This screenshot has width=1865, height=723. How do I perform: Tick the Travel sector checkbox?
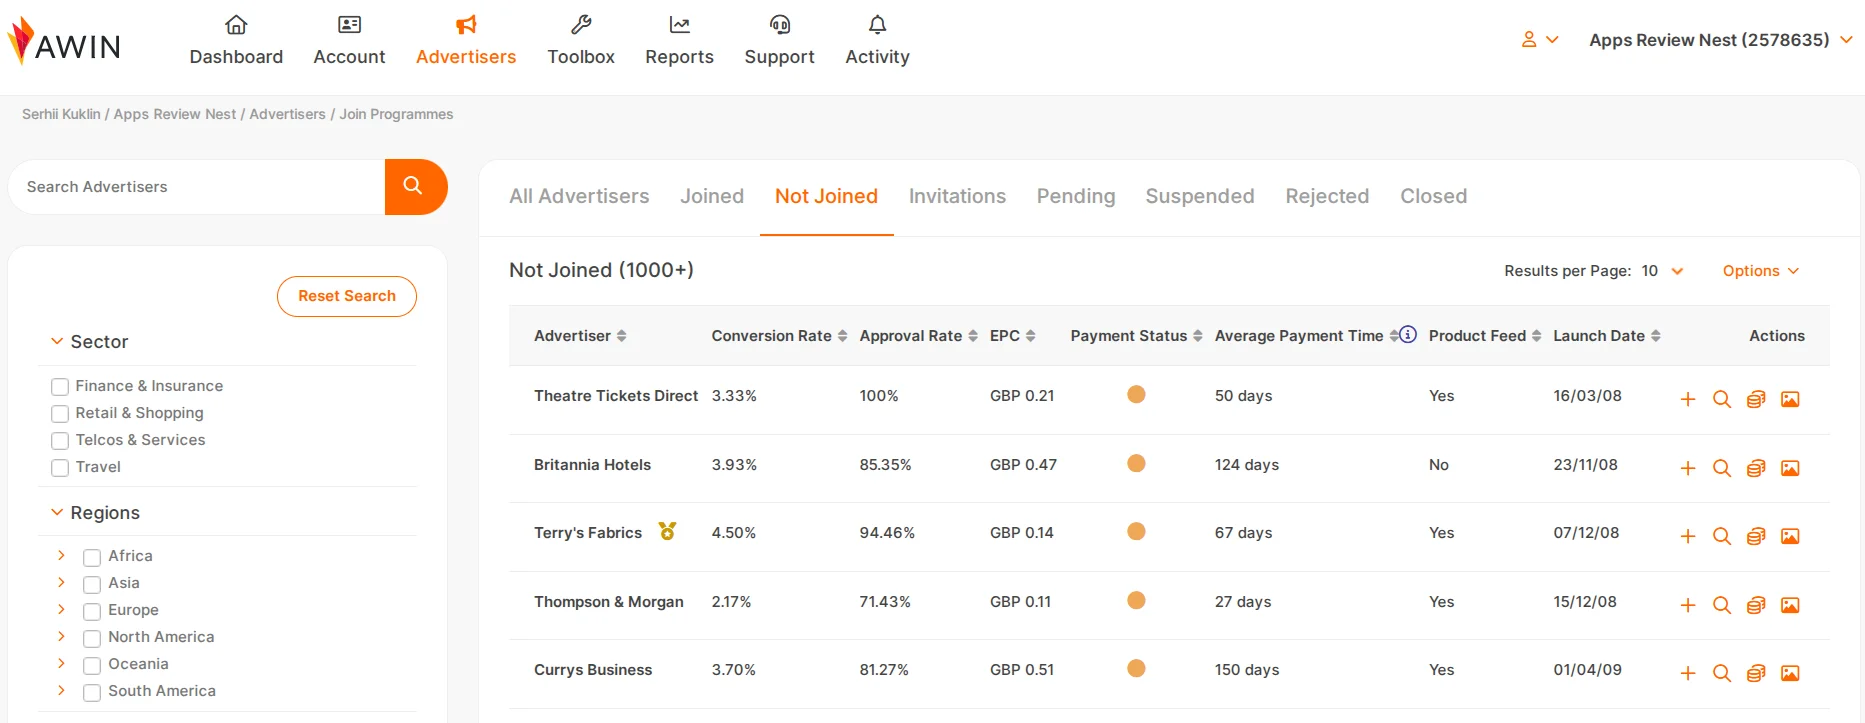point(60,468)
